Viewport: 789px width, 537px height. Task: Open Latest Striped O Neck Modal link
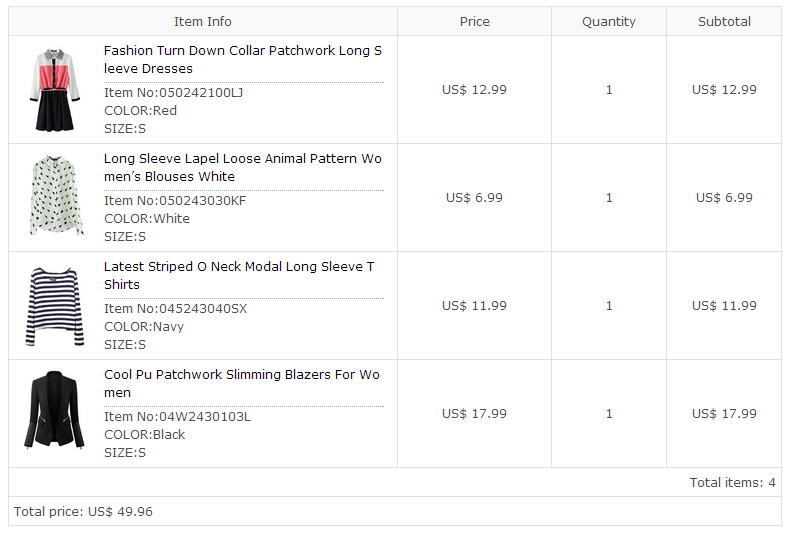point(239,275)
